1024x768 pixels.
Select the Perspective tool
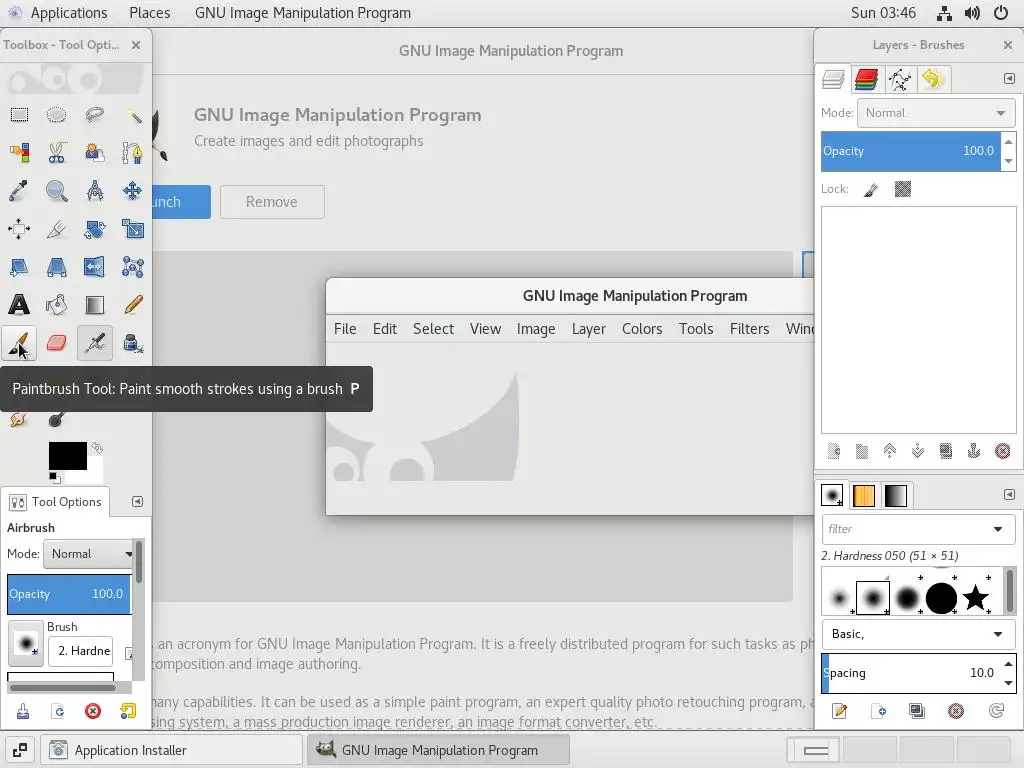click(x=56, y=266)
